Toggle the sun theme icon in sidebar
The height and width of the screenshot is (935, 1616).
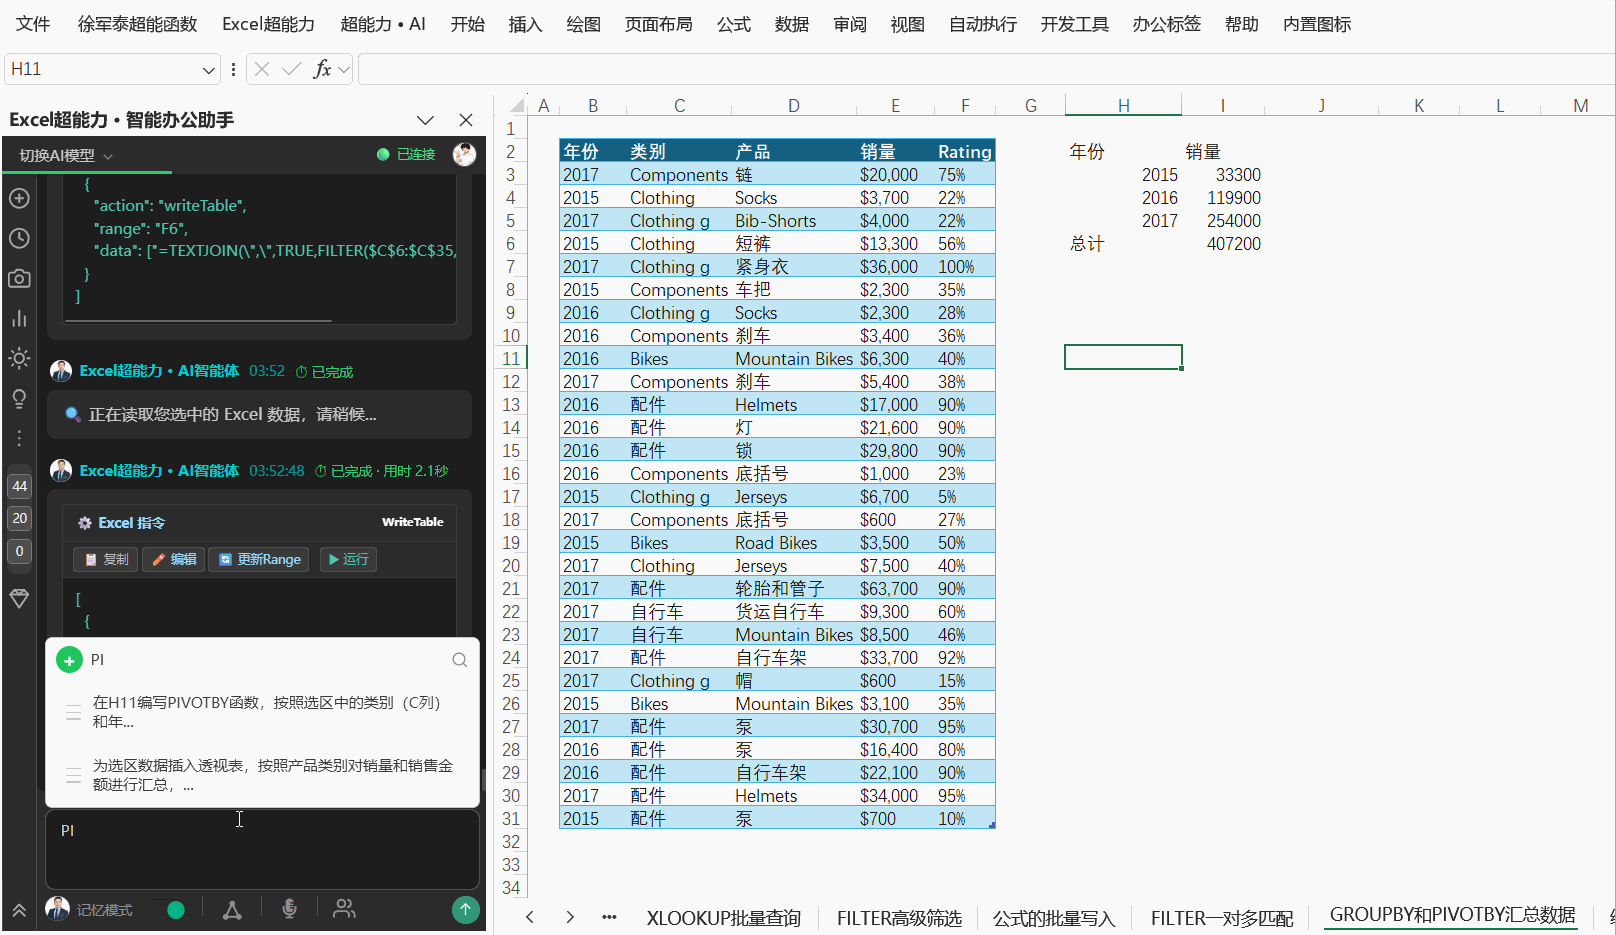click(x=19, y=358)
